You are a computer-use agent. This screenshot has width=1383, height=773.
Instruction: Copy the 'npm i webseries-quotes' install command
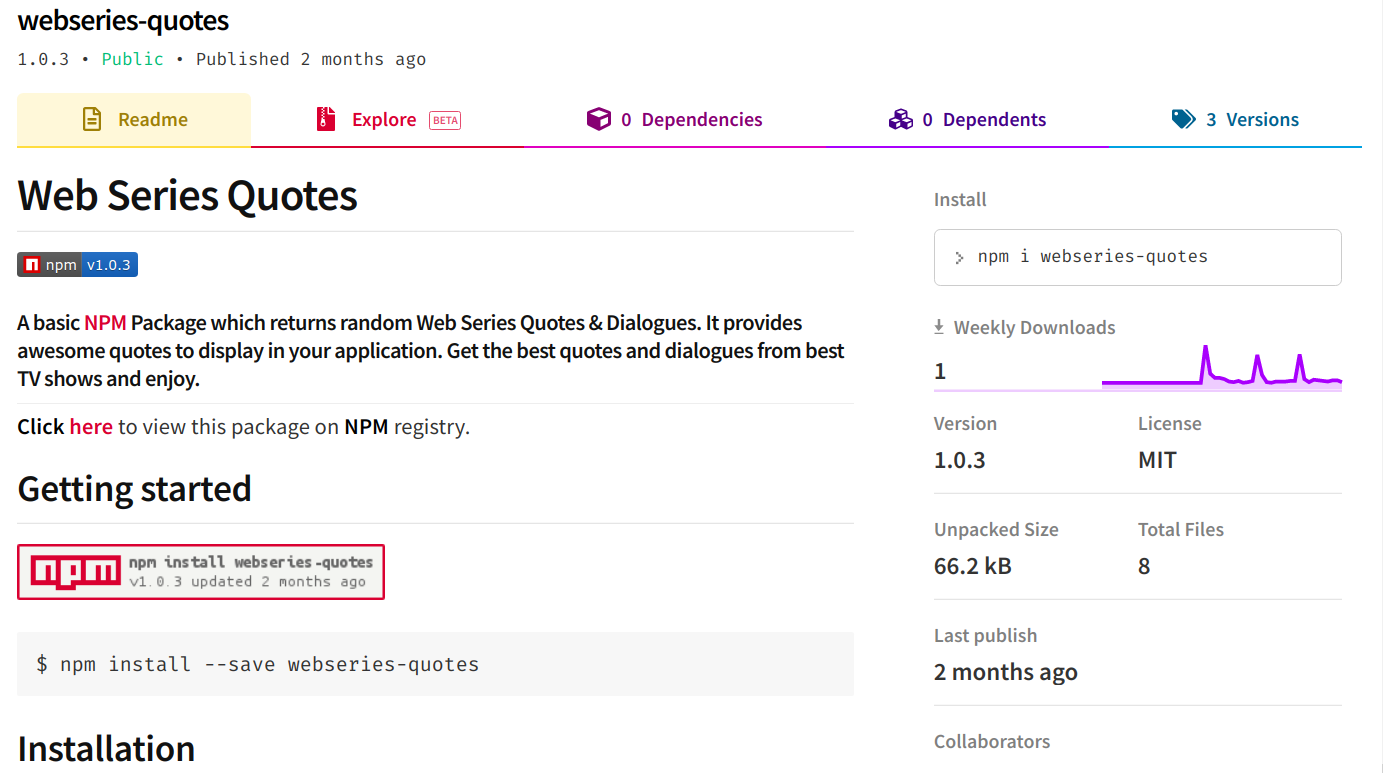point(1092,257)
